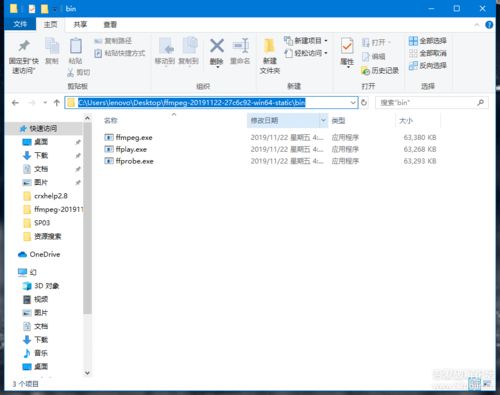
Task: Click Edit in the ribbon
Action: 374,56
